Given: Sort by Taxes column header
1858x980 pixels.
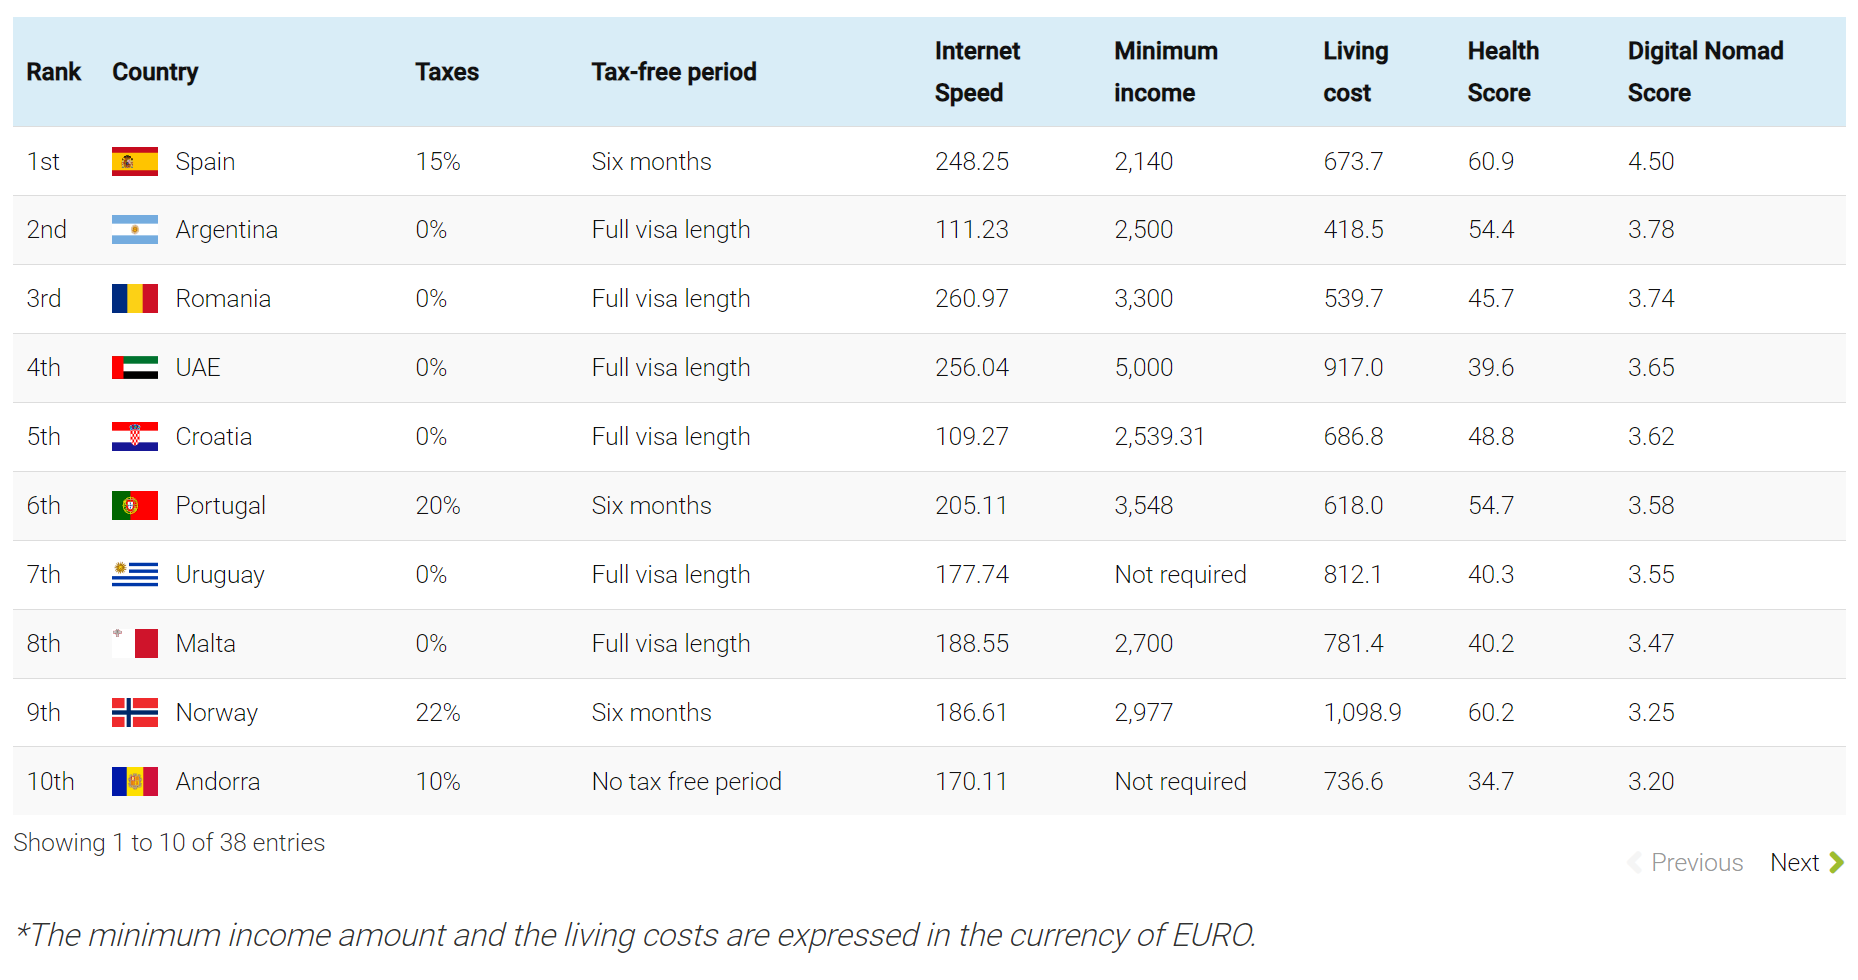Looking at the screenshot, I should (447, 72).
